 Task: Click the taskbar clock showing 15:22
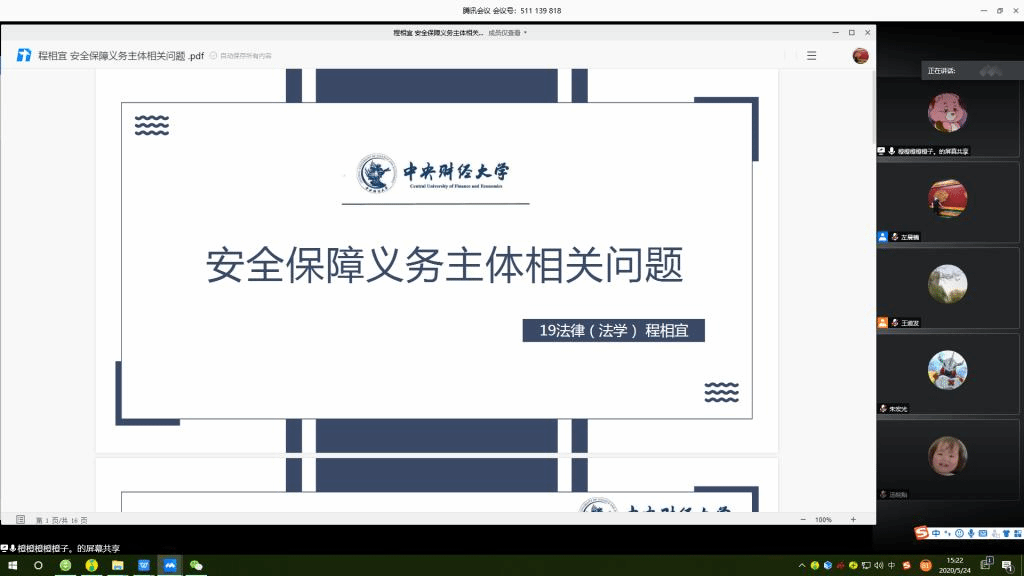click(955, 565)
